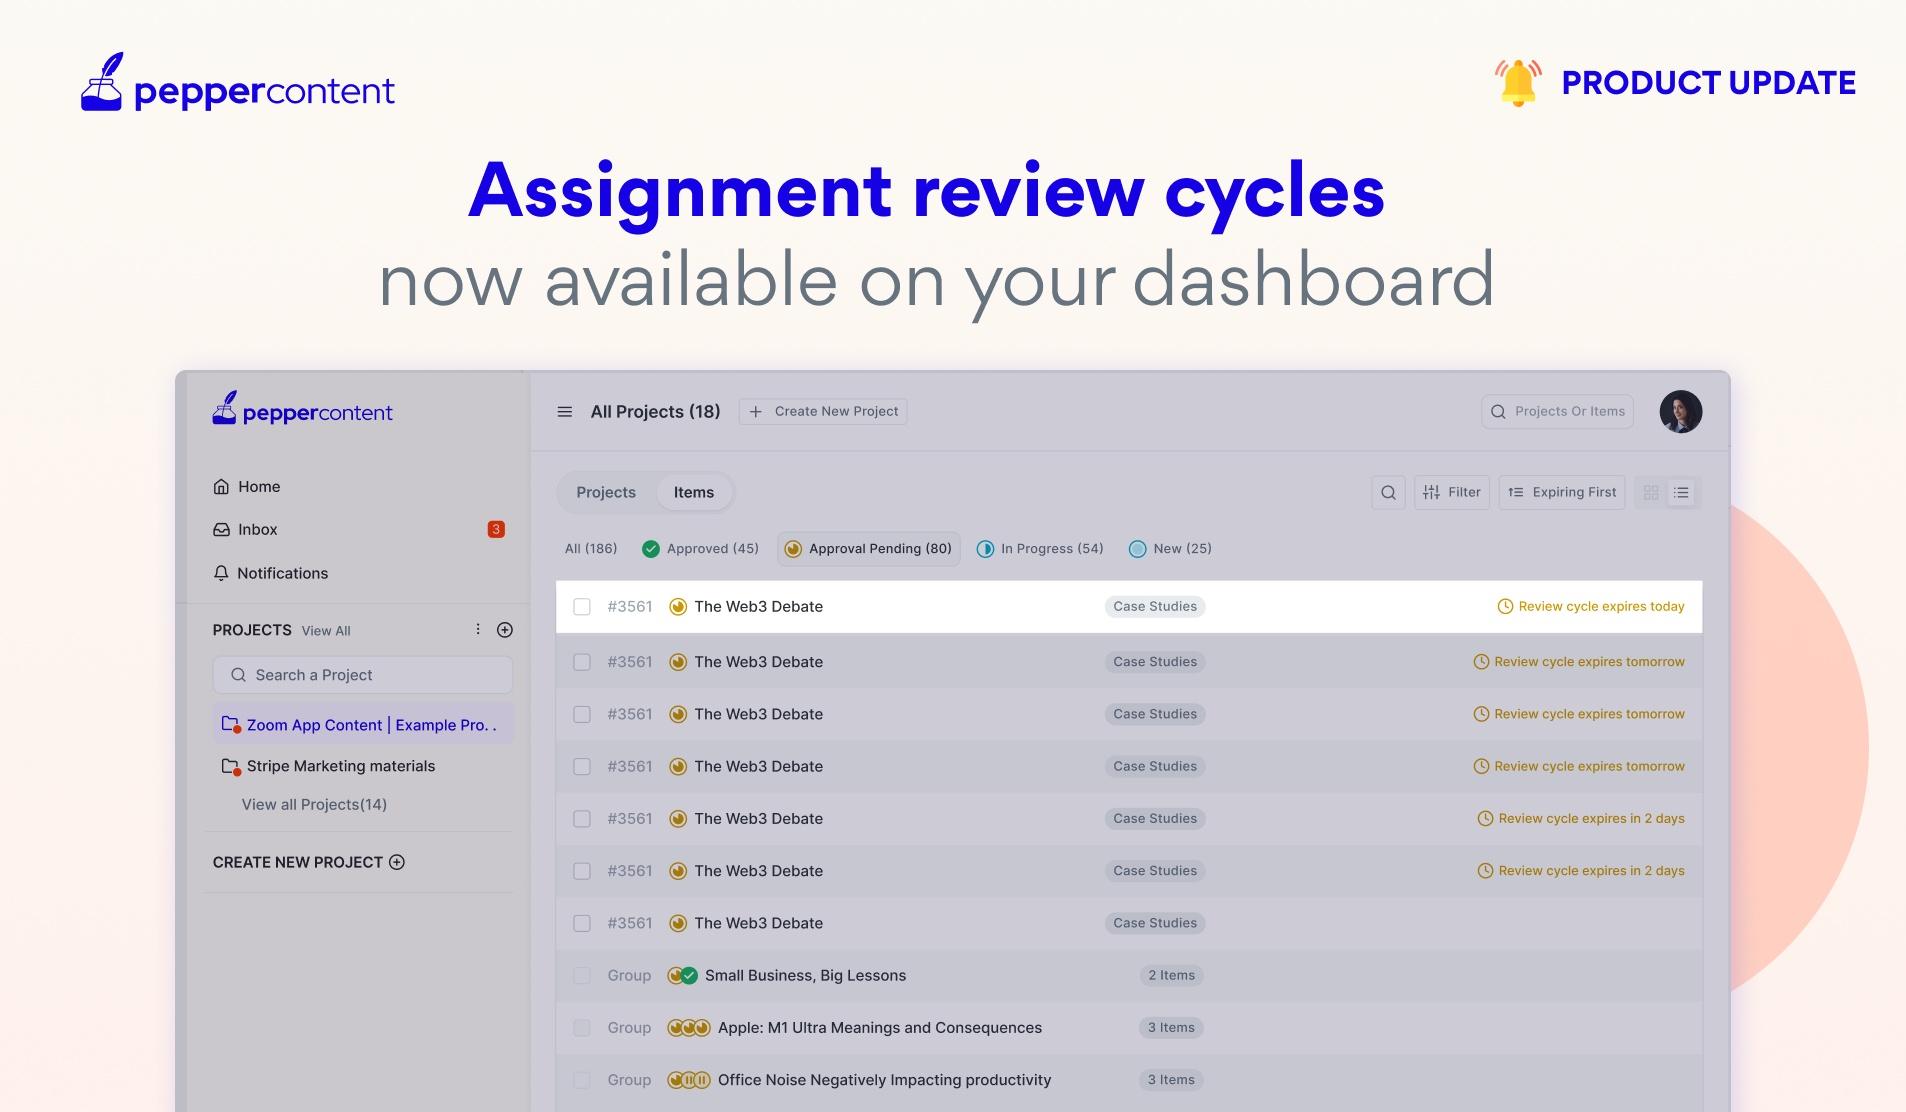The width and height of the screenshot is (1906, 1112).
Task: Click status icon of highlighted Web3 Debate row
Action: click(678, 606)
